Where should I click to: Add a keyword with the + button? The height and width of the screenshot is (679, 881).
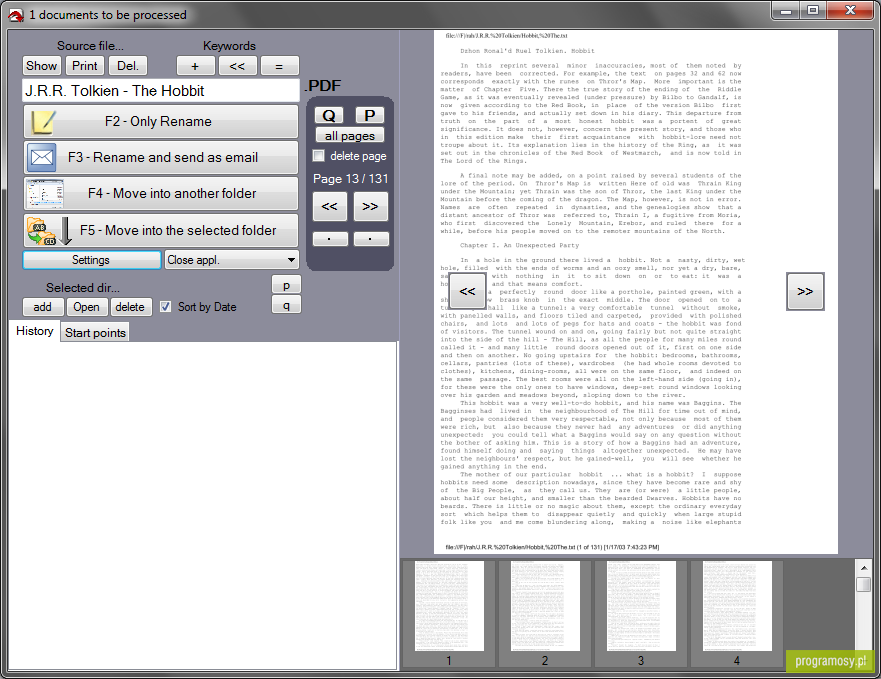[x=195, y=66]
